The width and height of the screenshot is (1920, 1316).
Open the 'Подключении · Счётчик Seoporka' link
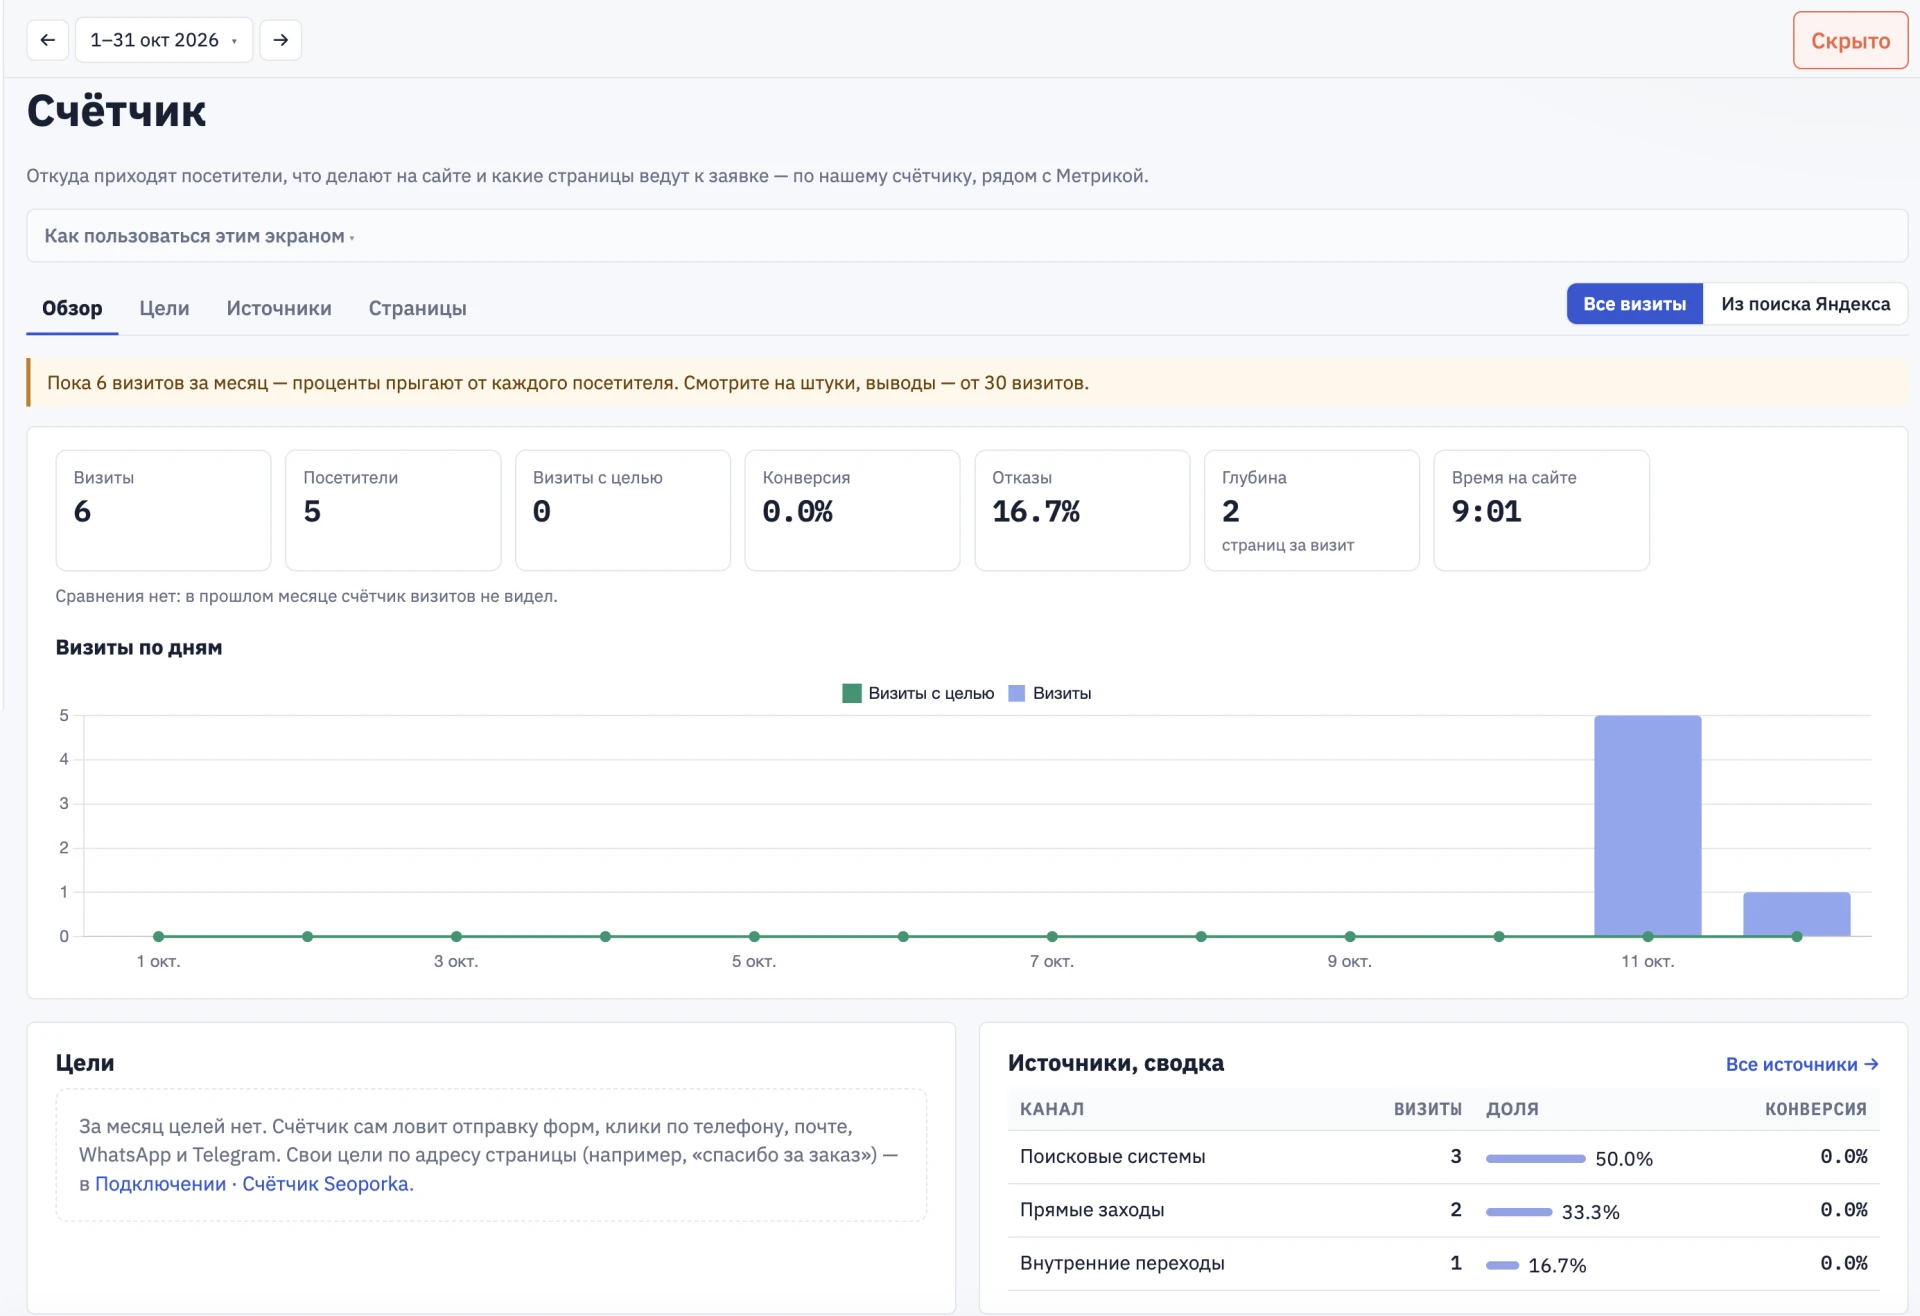click(x=252, y=1184)
